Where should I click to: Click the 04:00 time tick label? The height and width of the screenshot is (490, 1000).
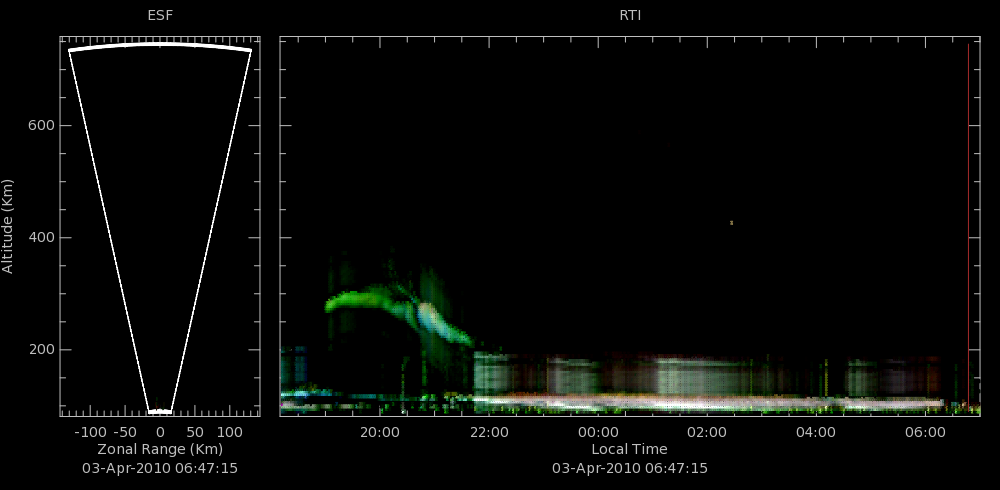(816, 432)
